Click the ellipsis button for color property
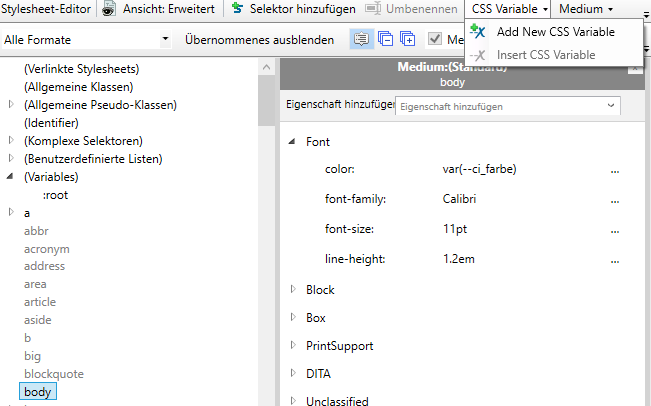This screenshot has width=651, height=406. [615, 170]
